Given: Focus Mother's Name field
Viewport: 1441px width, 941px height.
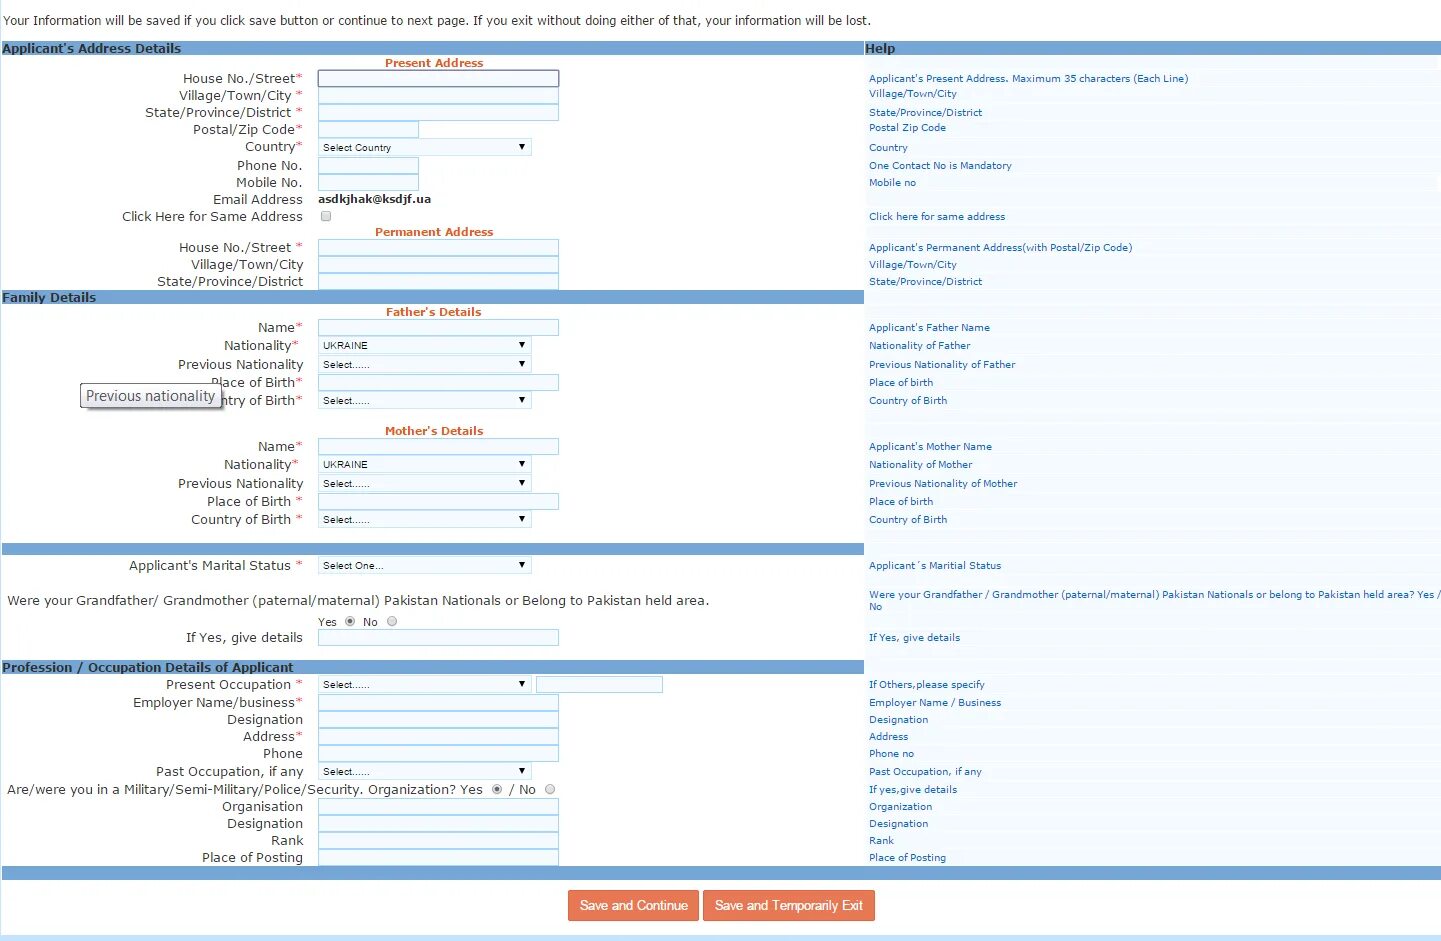Looking at the screenshot, I should 438,446.
